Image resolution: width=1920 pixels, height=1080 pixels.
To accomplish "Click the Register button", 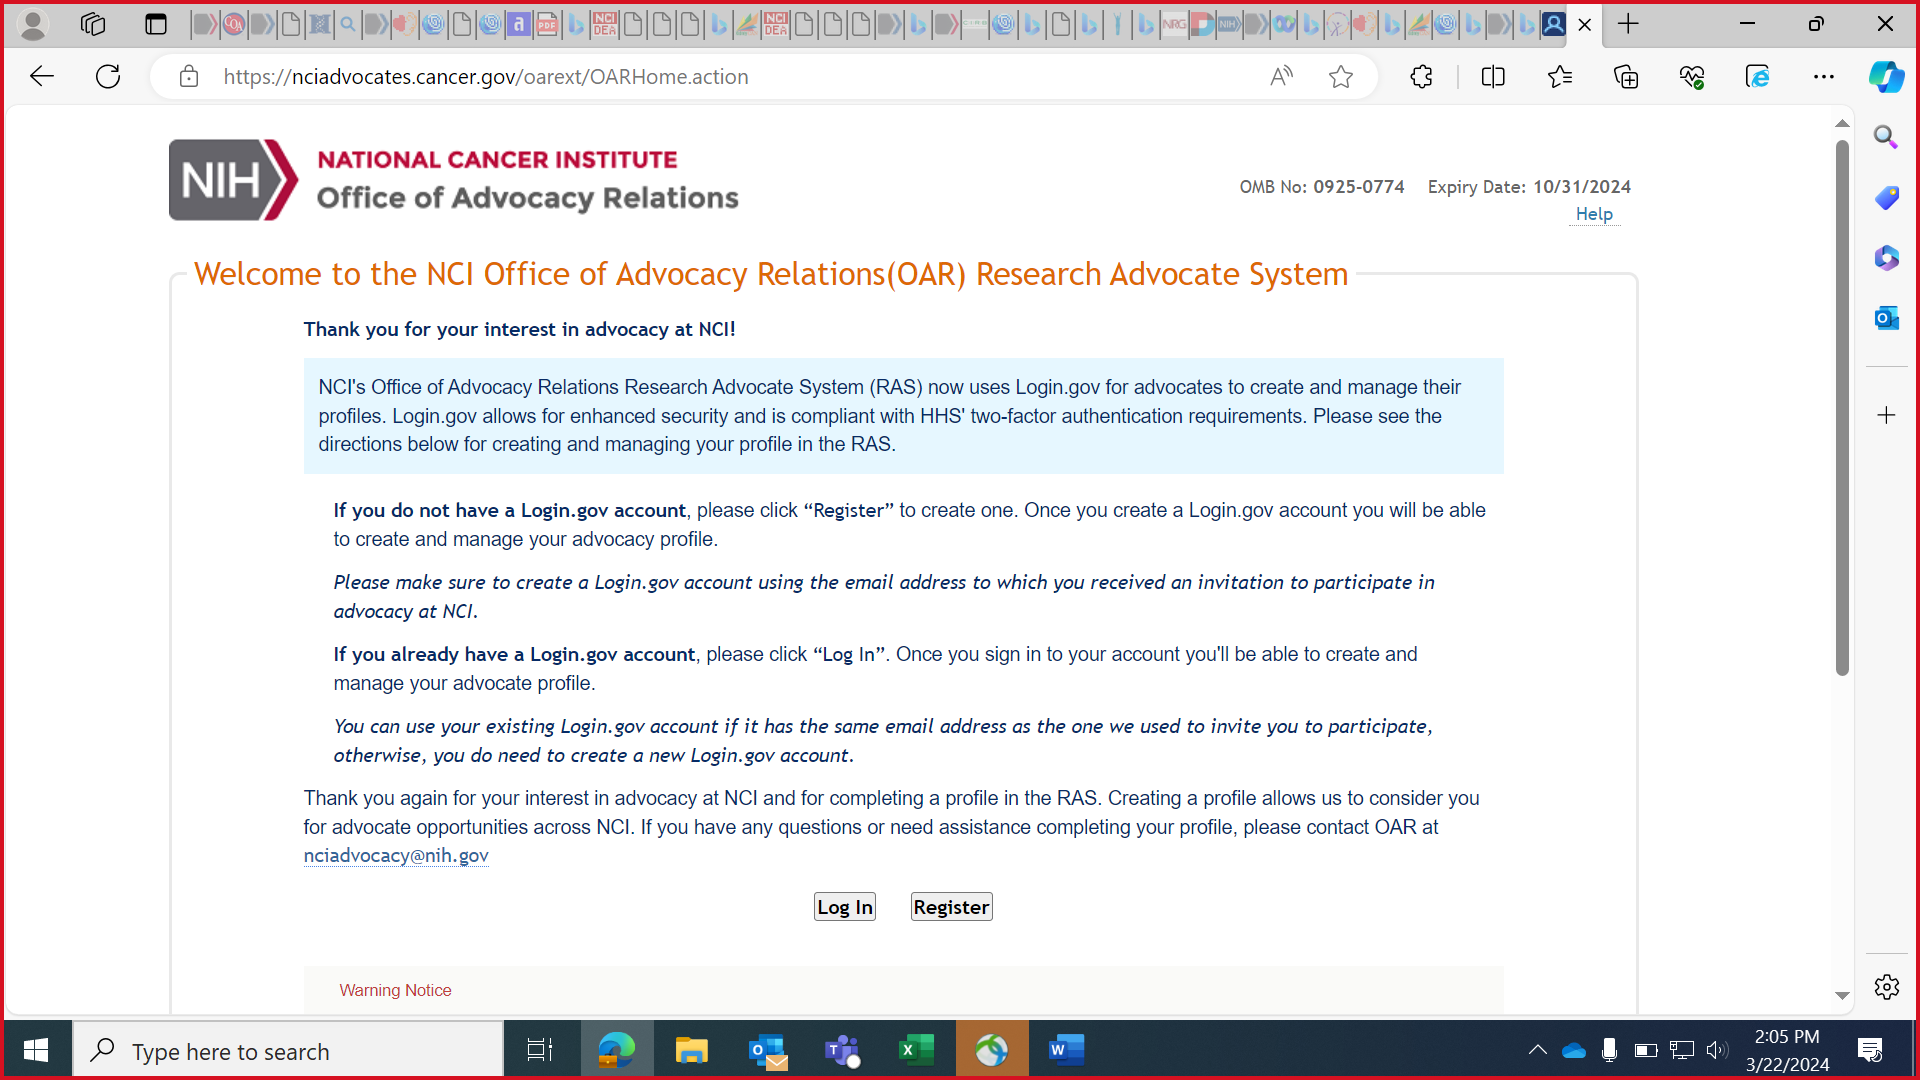I will 951,907.
